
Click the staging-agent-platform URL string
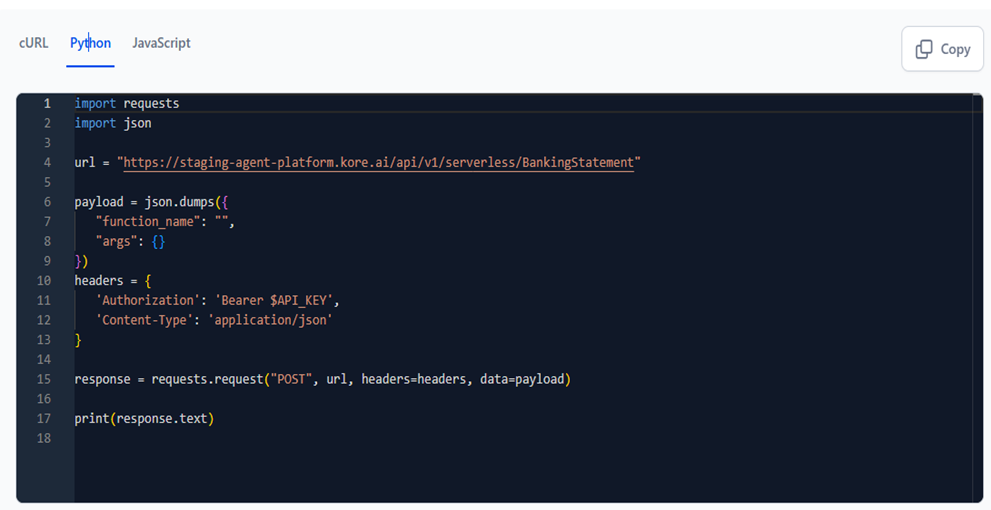(x=378, y=162)
